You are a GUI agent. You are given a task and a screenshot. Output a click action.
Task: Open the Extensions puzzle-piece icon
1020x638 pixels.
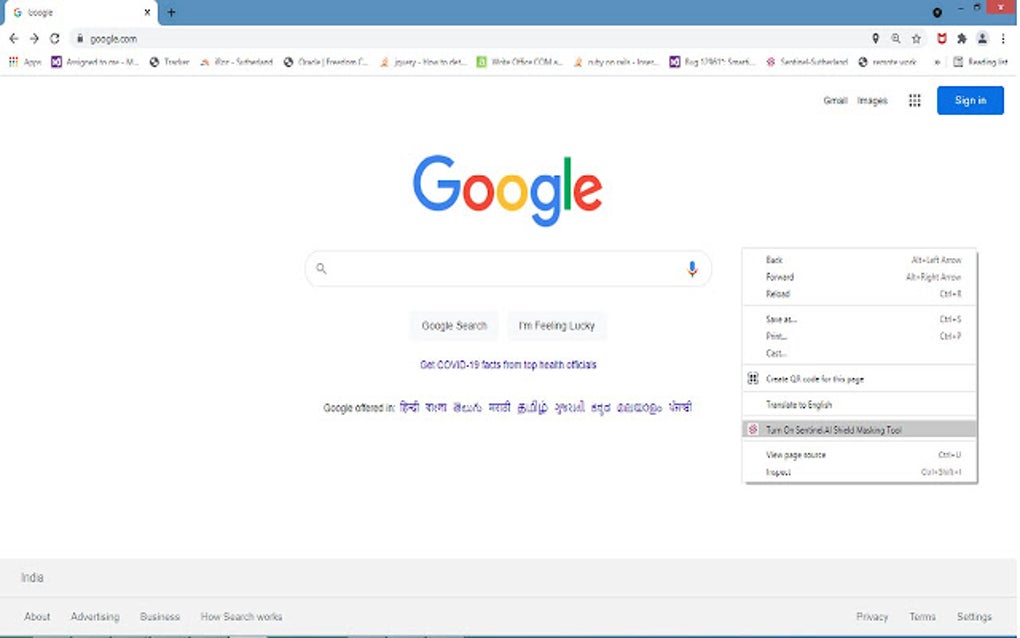[959, 38]
